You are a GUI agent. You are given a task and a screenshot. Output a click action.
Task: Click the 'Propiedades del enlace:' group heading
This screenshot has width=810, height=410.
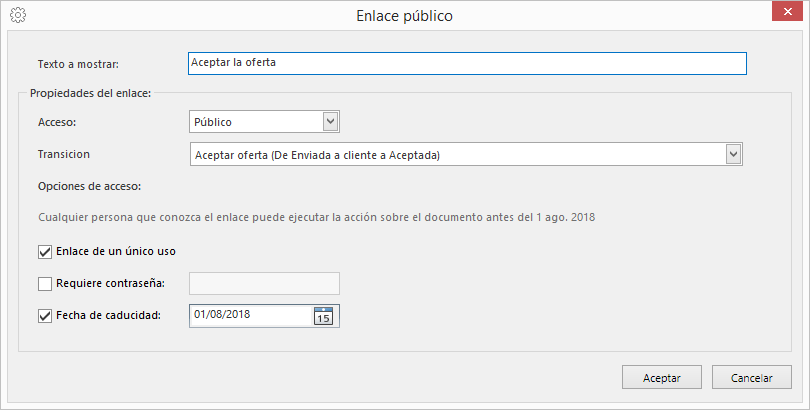pyautogui.click(x=90, y=93)
